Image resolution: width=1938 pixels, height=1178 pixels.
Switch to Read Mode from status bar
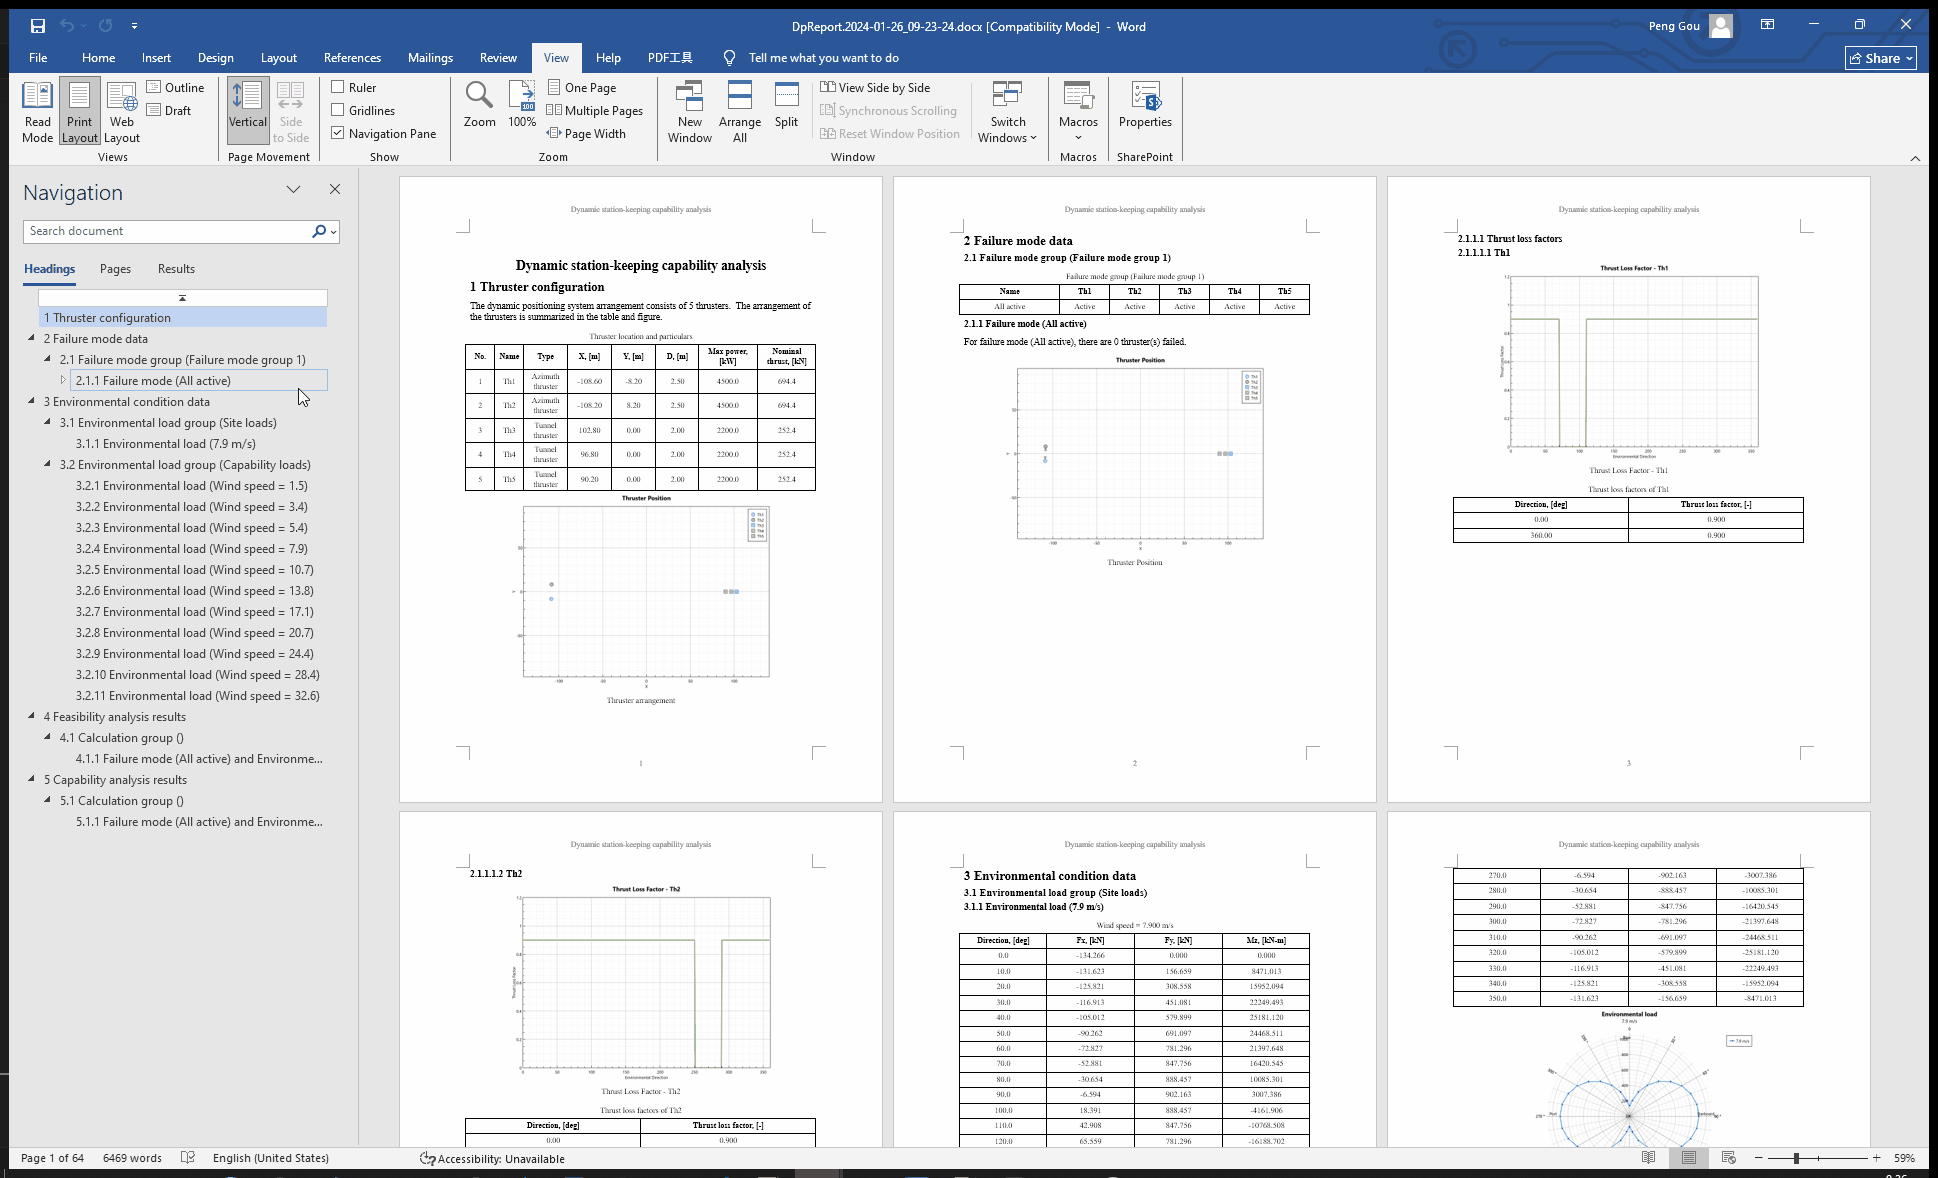coord(1649,1158)
